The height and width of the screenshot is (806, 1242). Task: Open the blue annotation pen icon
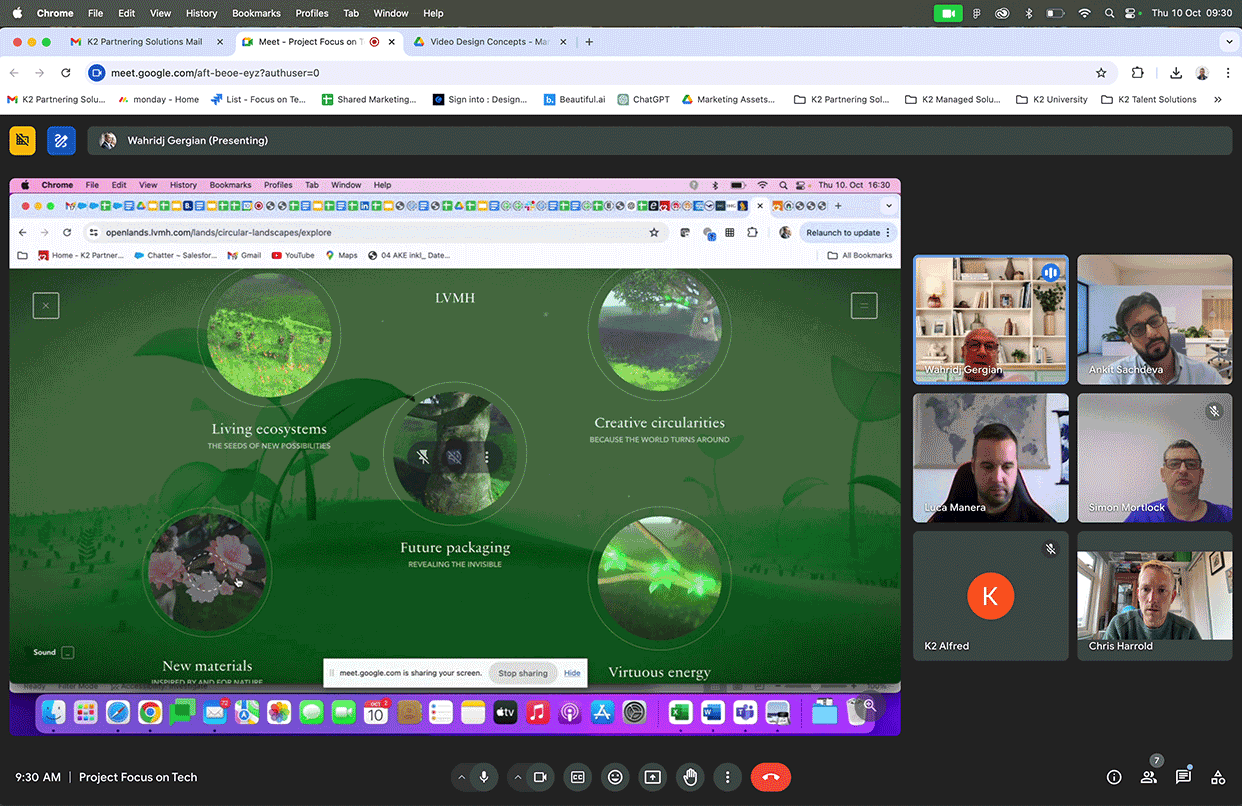61,141
